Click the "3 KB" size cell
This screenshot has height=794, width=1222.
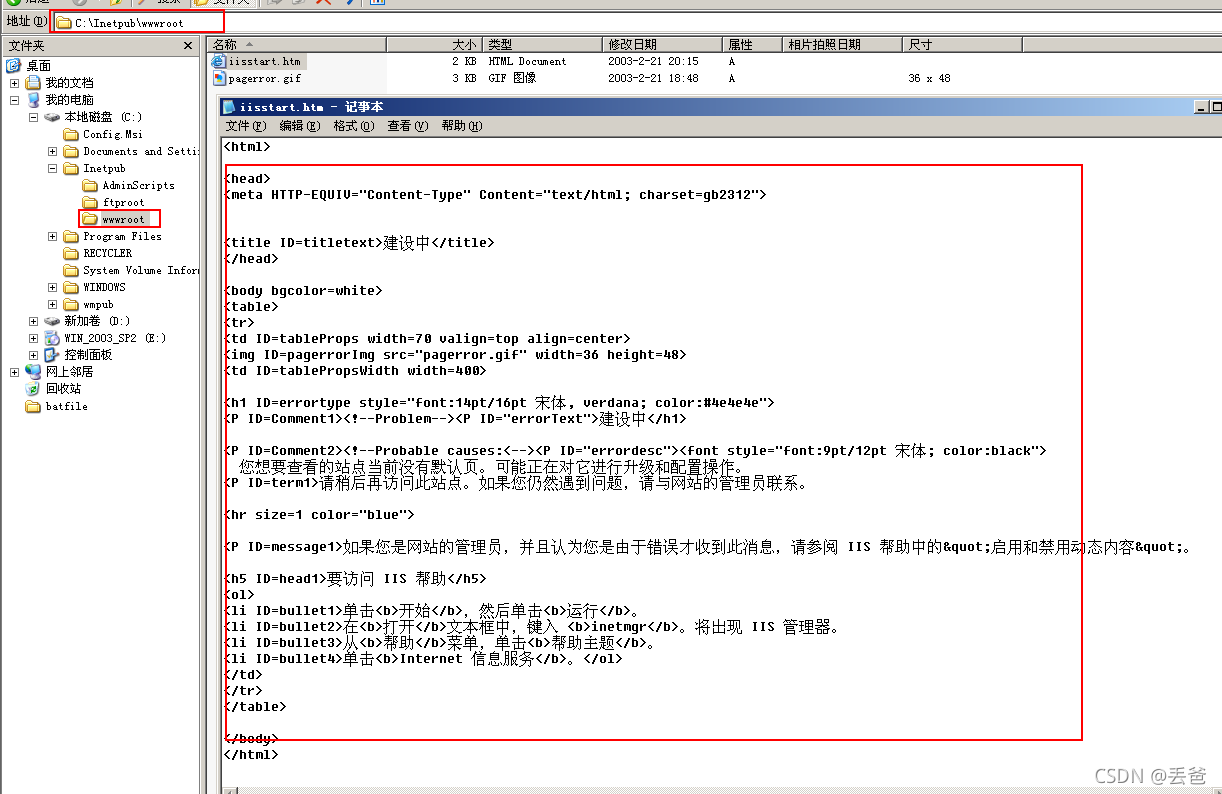(x=464, y=78)
